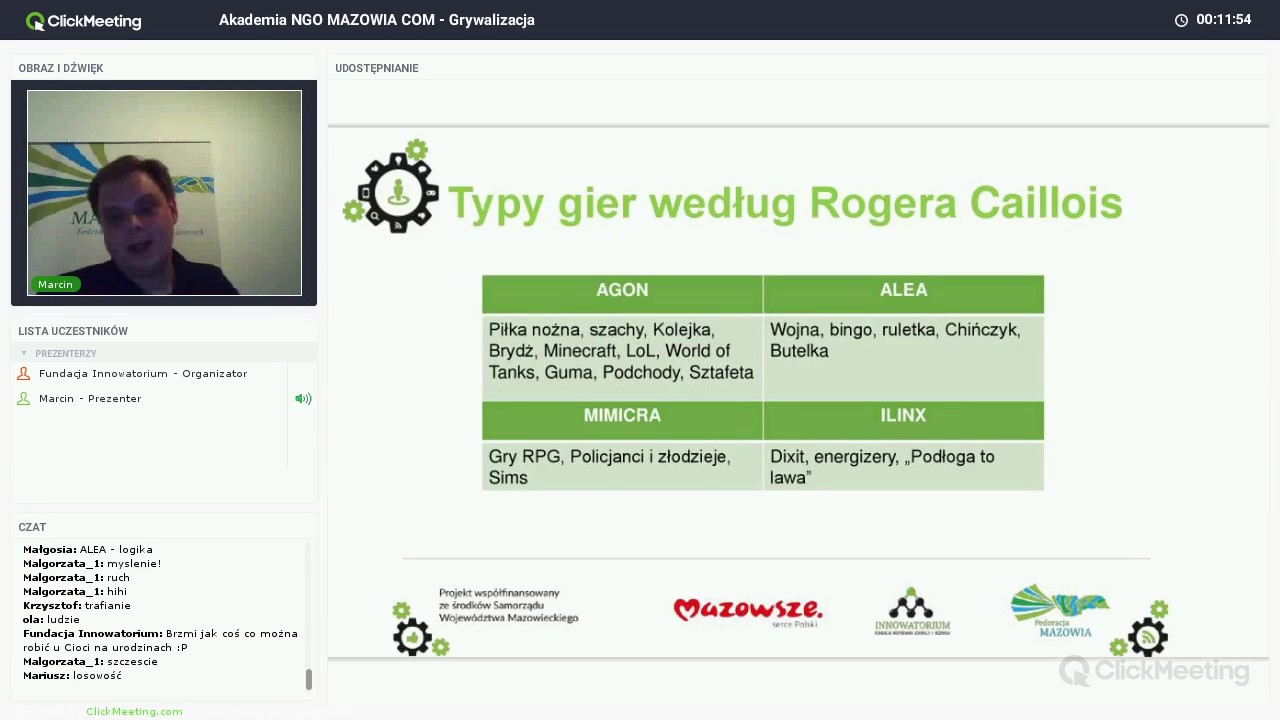Click the UDOSTĘPNIANIE panel header
1280x720 pixels.
point(377,68)
